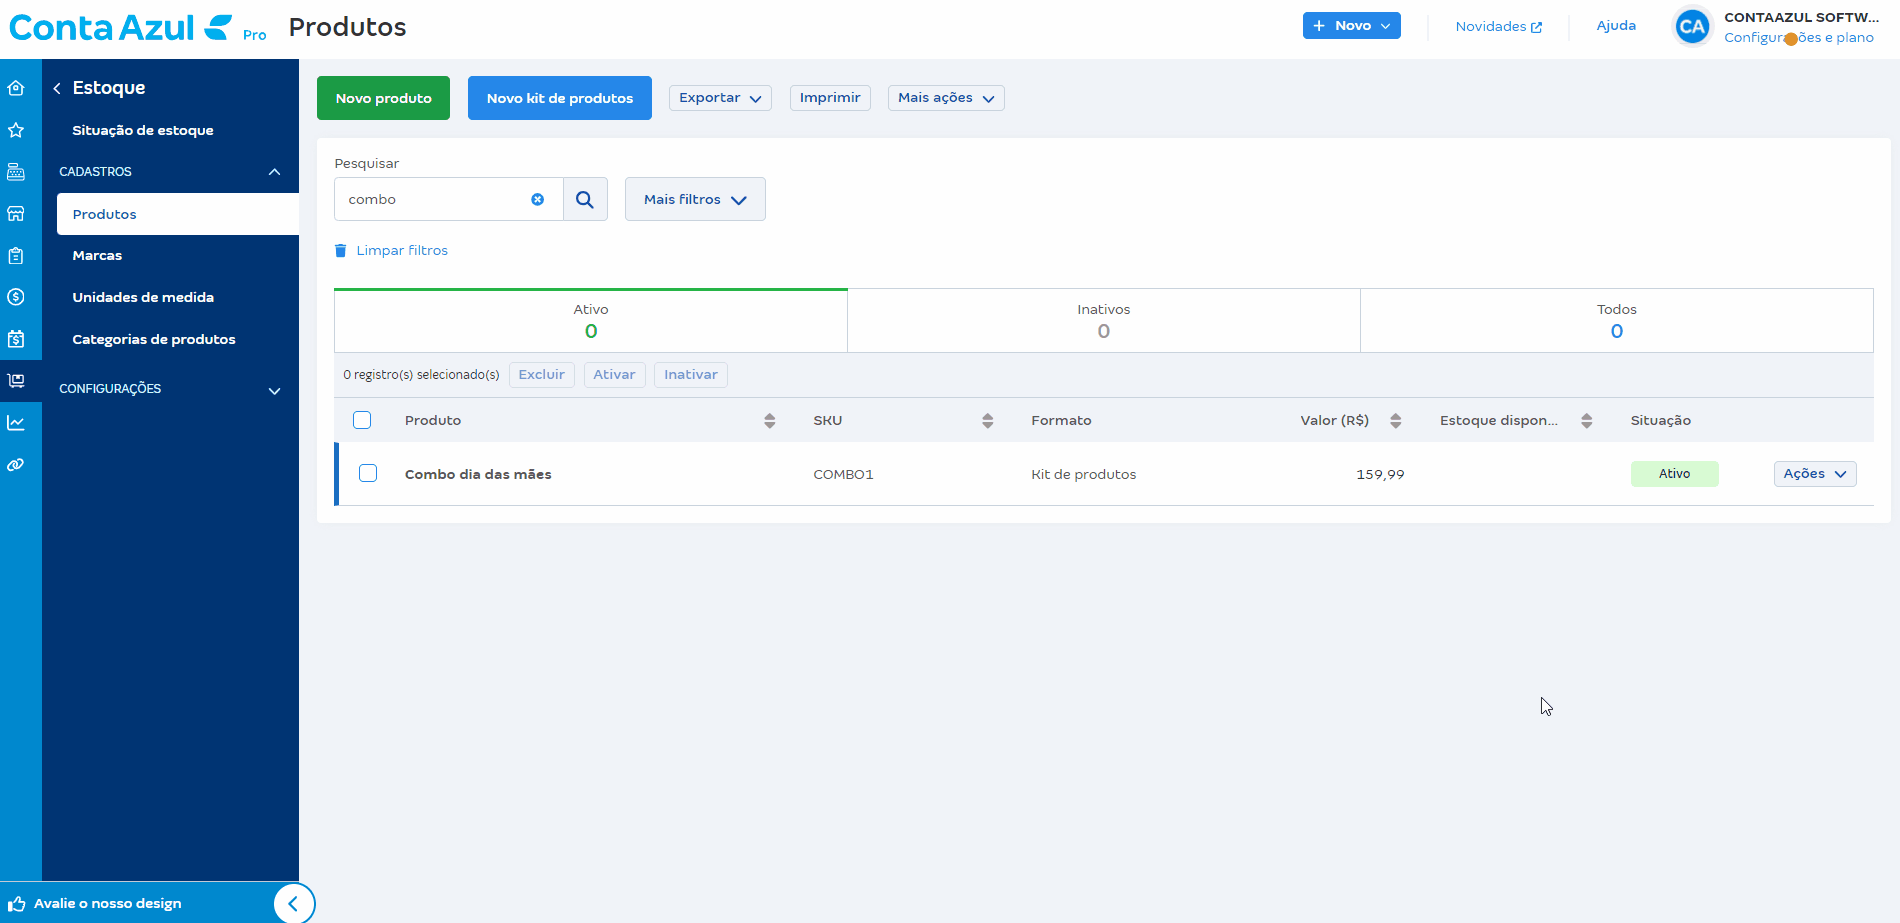The image size is (1900, 923).
Task: Open the calendar dollar icon
Action: (16, 339)
